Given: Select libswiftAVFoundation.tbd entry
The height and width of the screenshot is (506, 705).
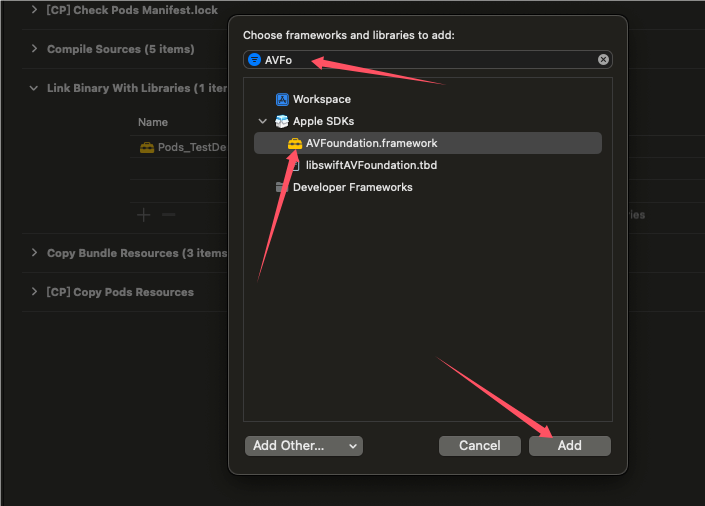Looking at the screenshot, I should pos(428,165).
